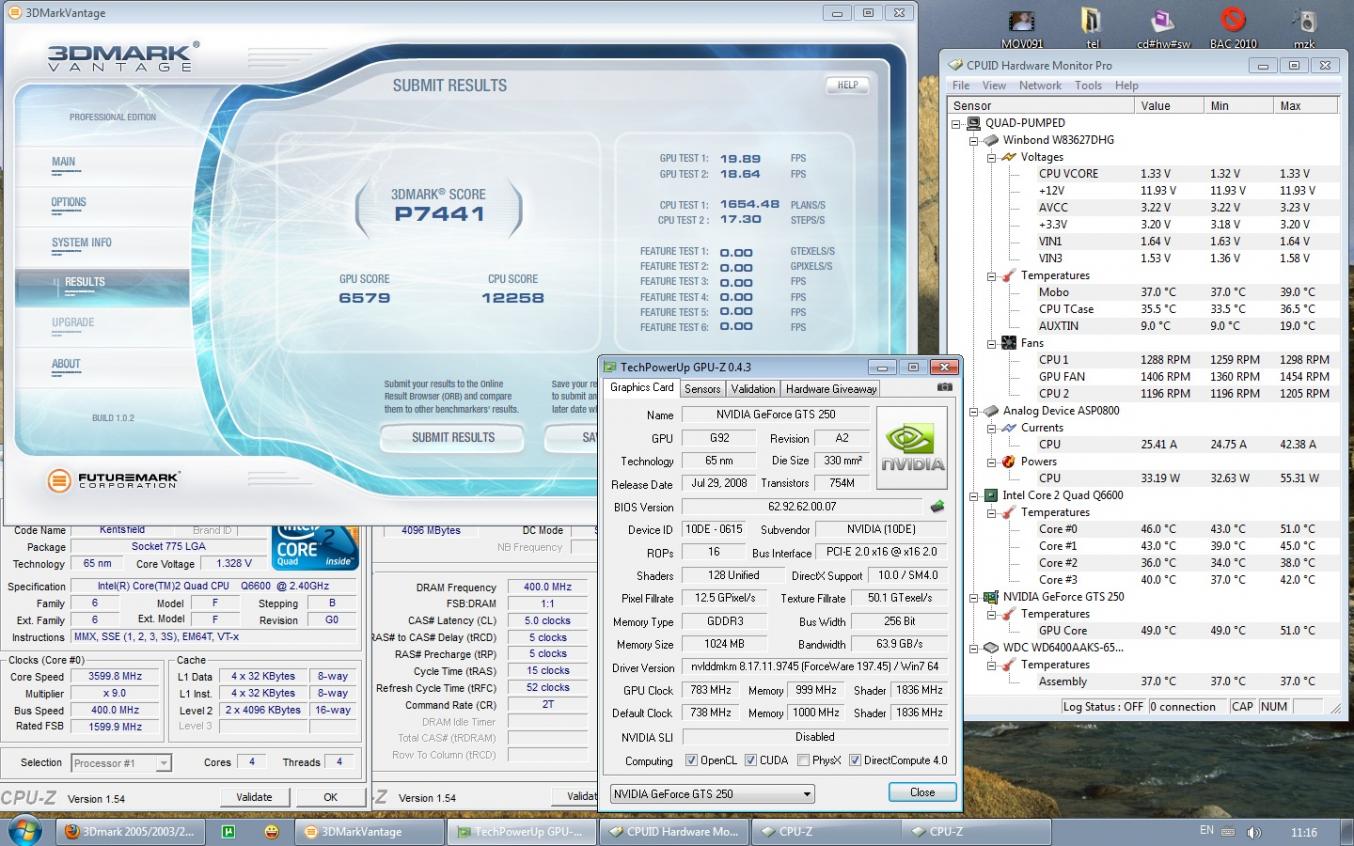Image resolution: width=1354 pixels, height=846 pixels.
Task: Click the Validate button in CPU-Z
Action: tap(254, 797)
